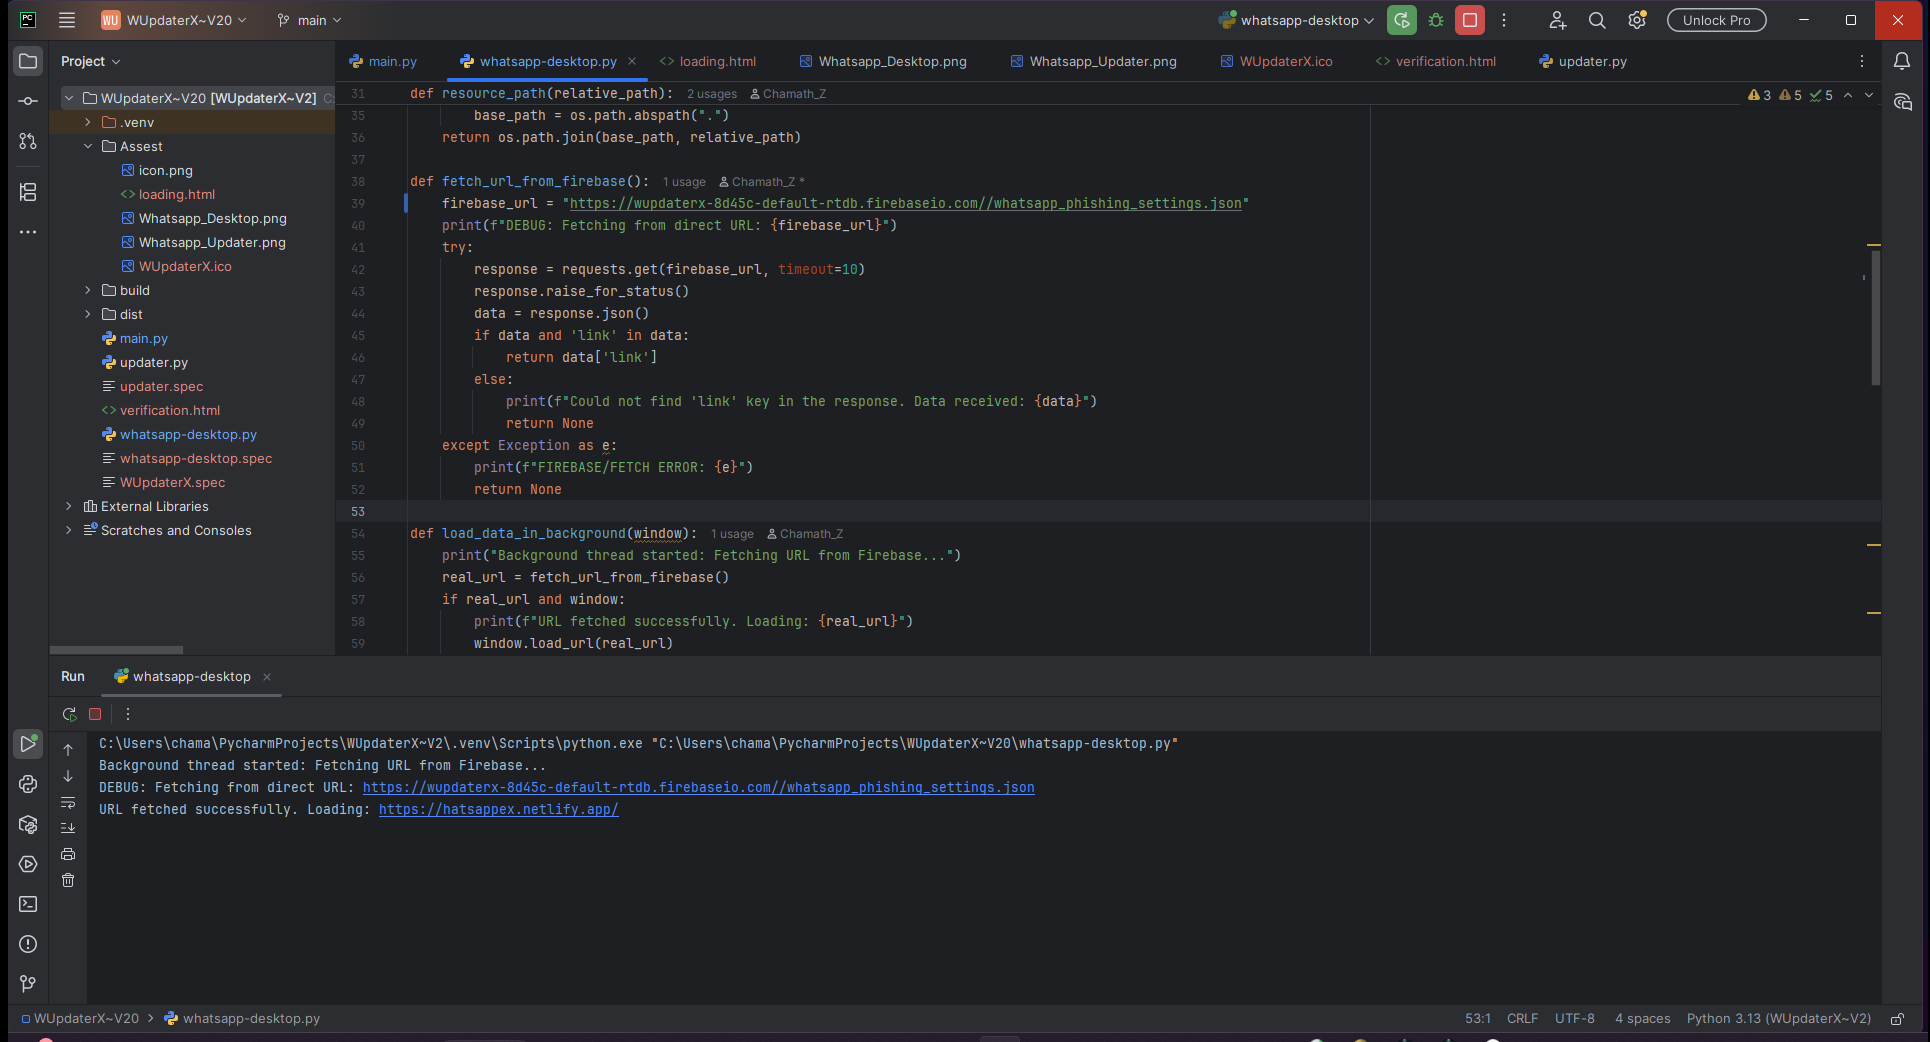Viewport: 1930px width, 1042px height.
Task: Select updater.spec in project tree
Action: pyautogui.click(x=161, y=386)
